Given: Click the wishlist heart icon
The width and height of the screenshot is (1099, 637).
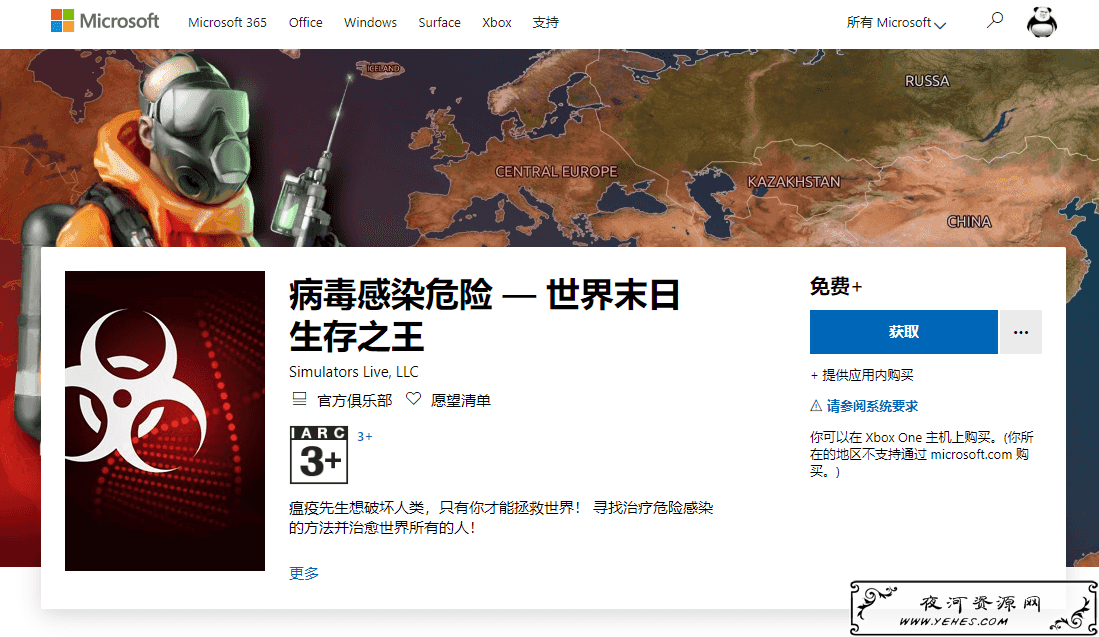Looking at the screenshot, I should 414,399.
